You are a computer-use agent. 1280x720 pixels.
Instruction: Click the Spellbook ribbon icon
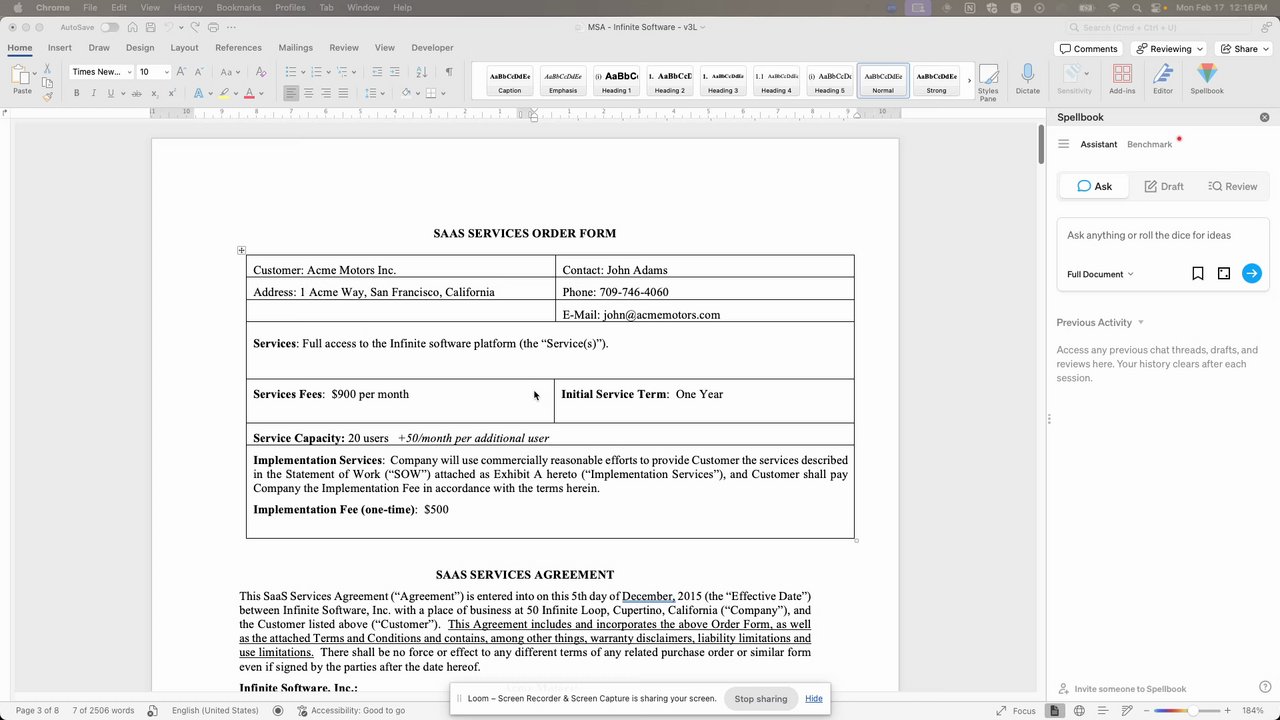[1207, 79]
